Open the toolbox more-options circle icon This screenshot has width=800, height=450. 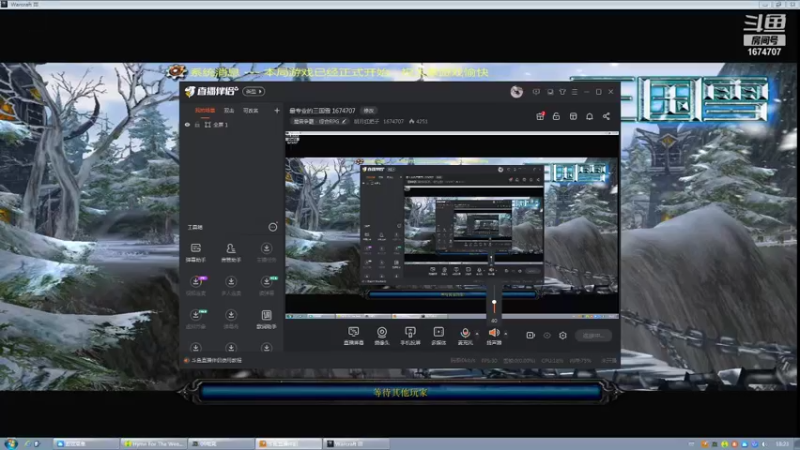273,227
